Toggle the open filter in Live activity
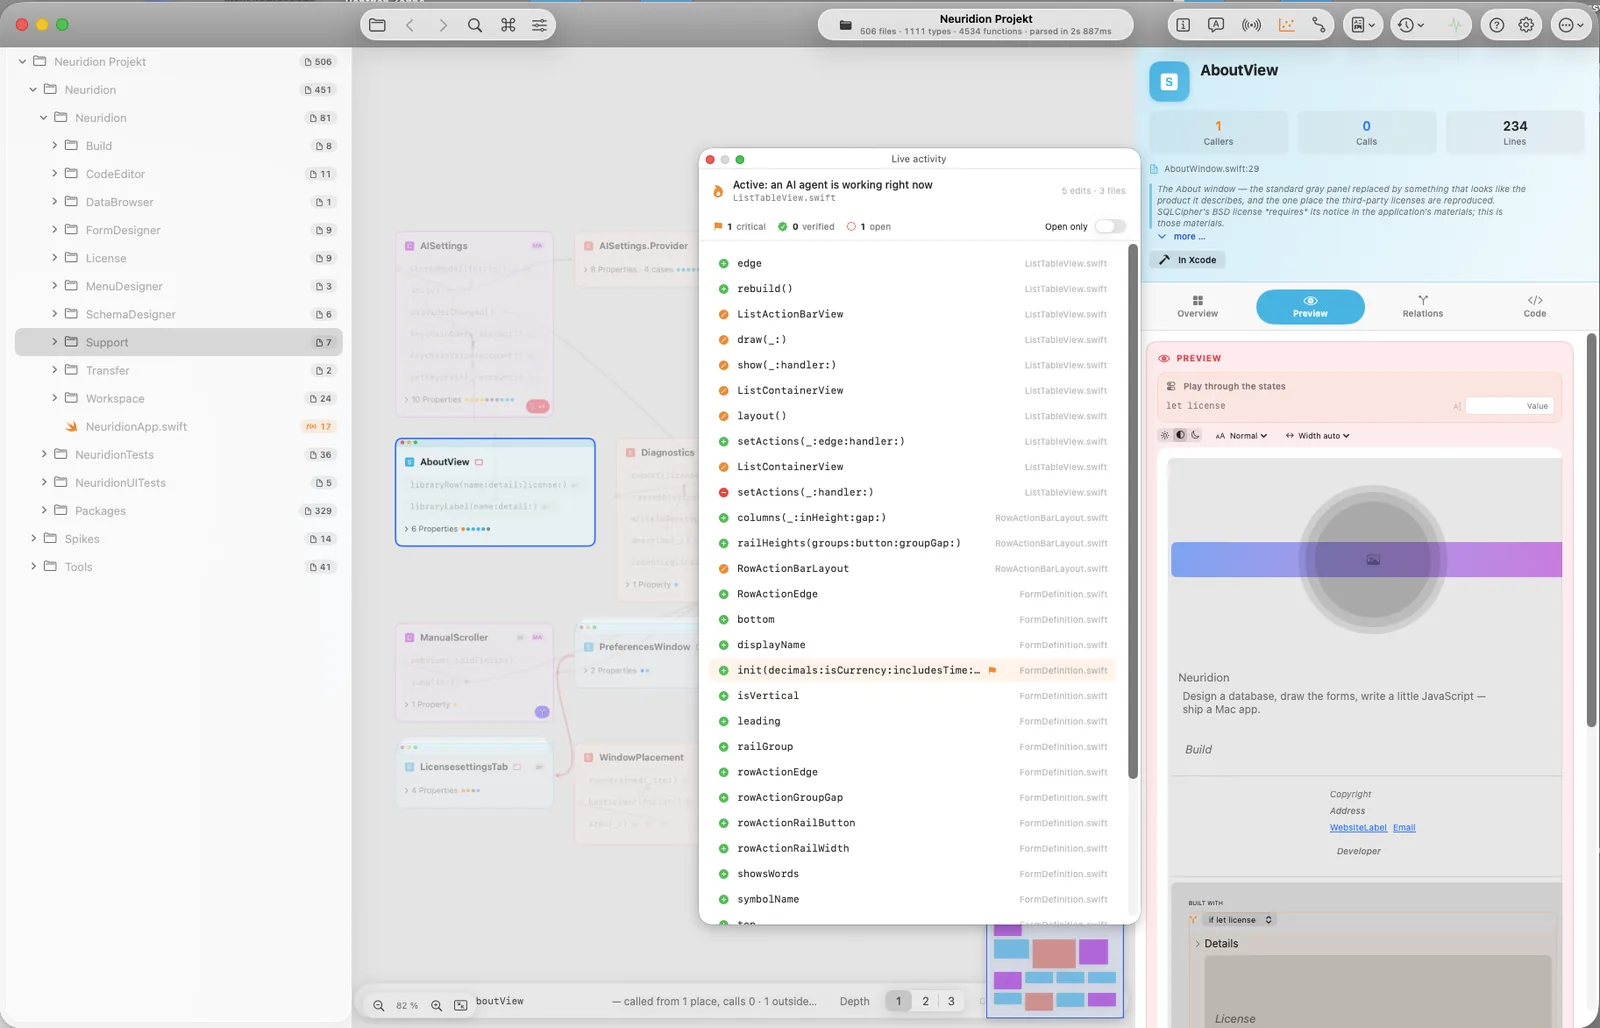1600x1028 pixels. 868,227
